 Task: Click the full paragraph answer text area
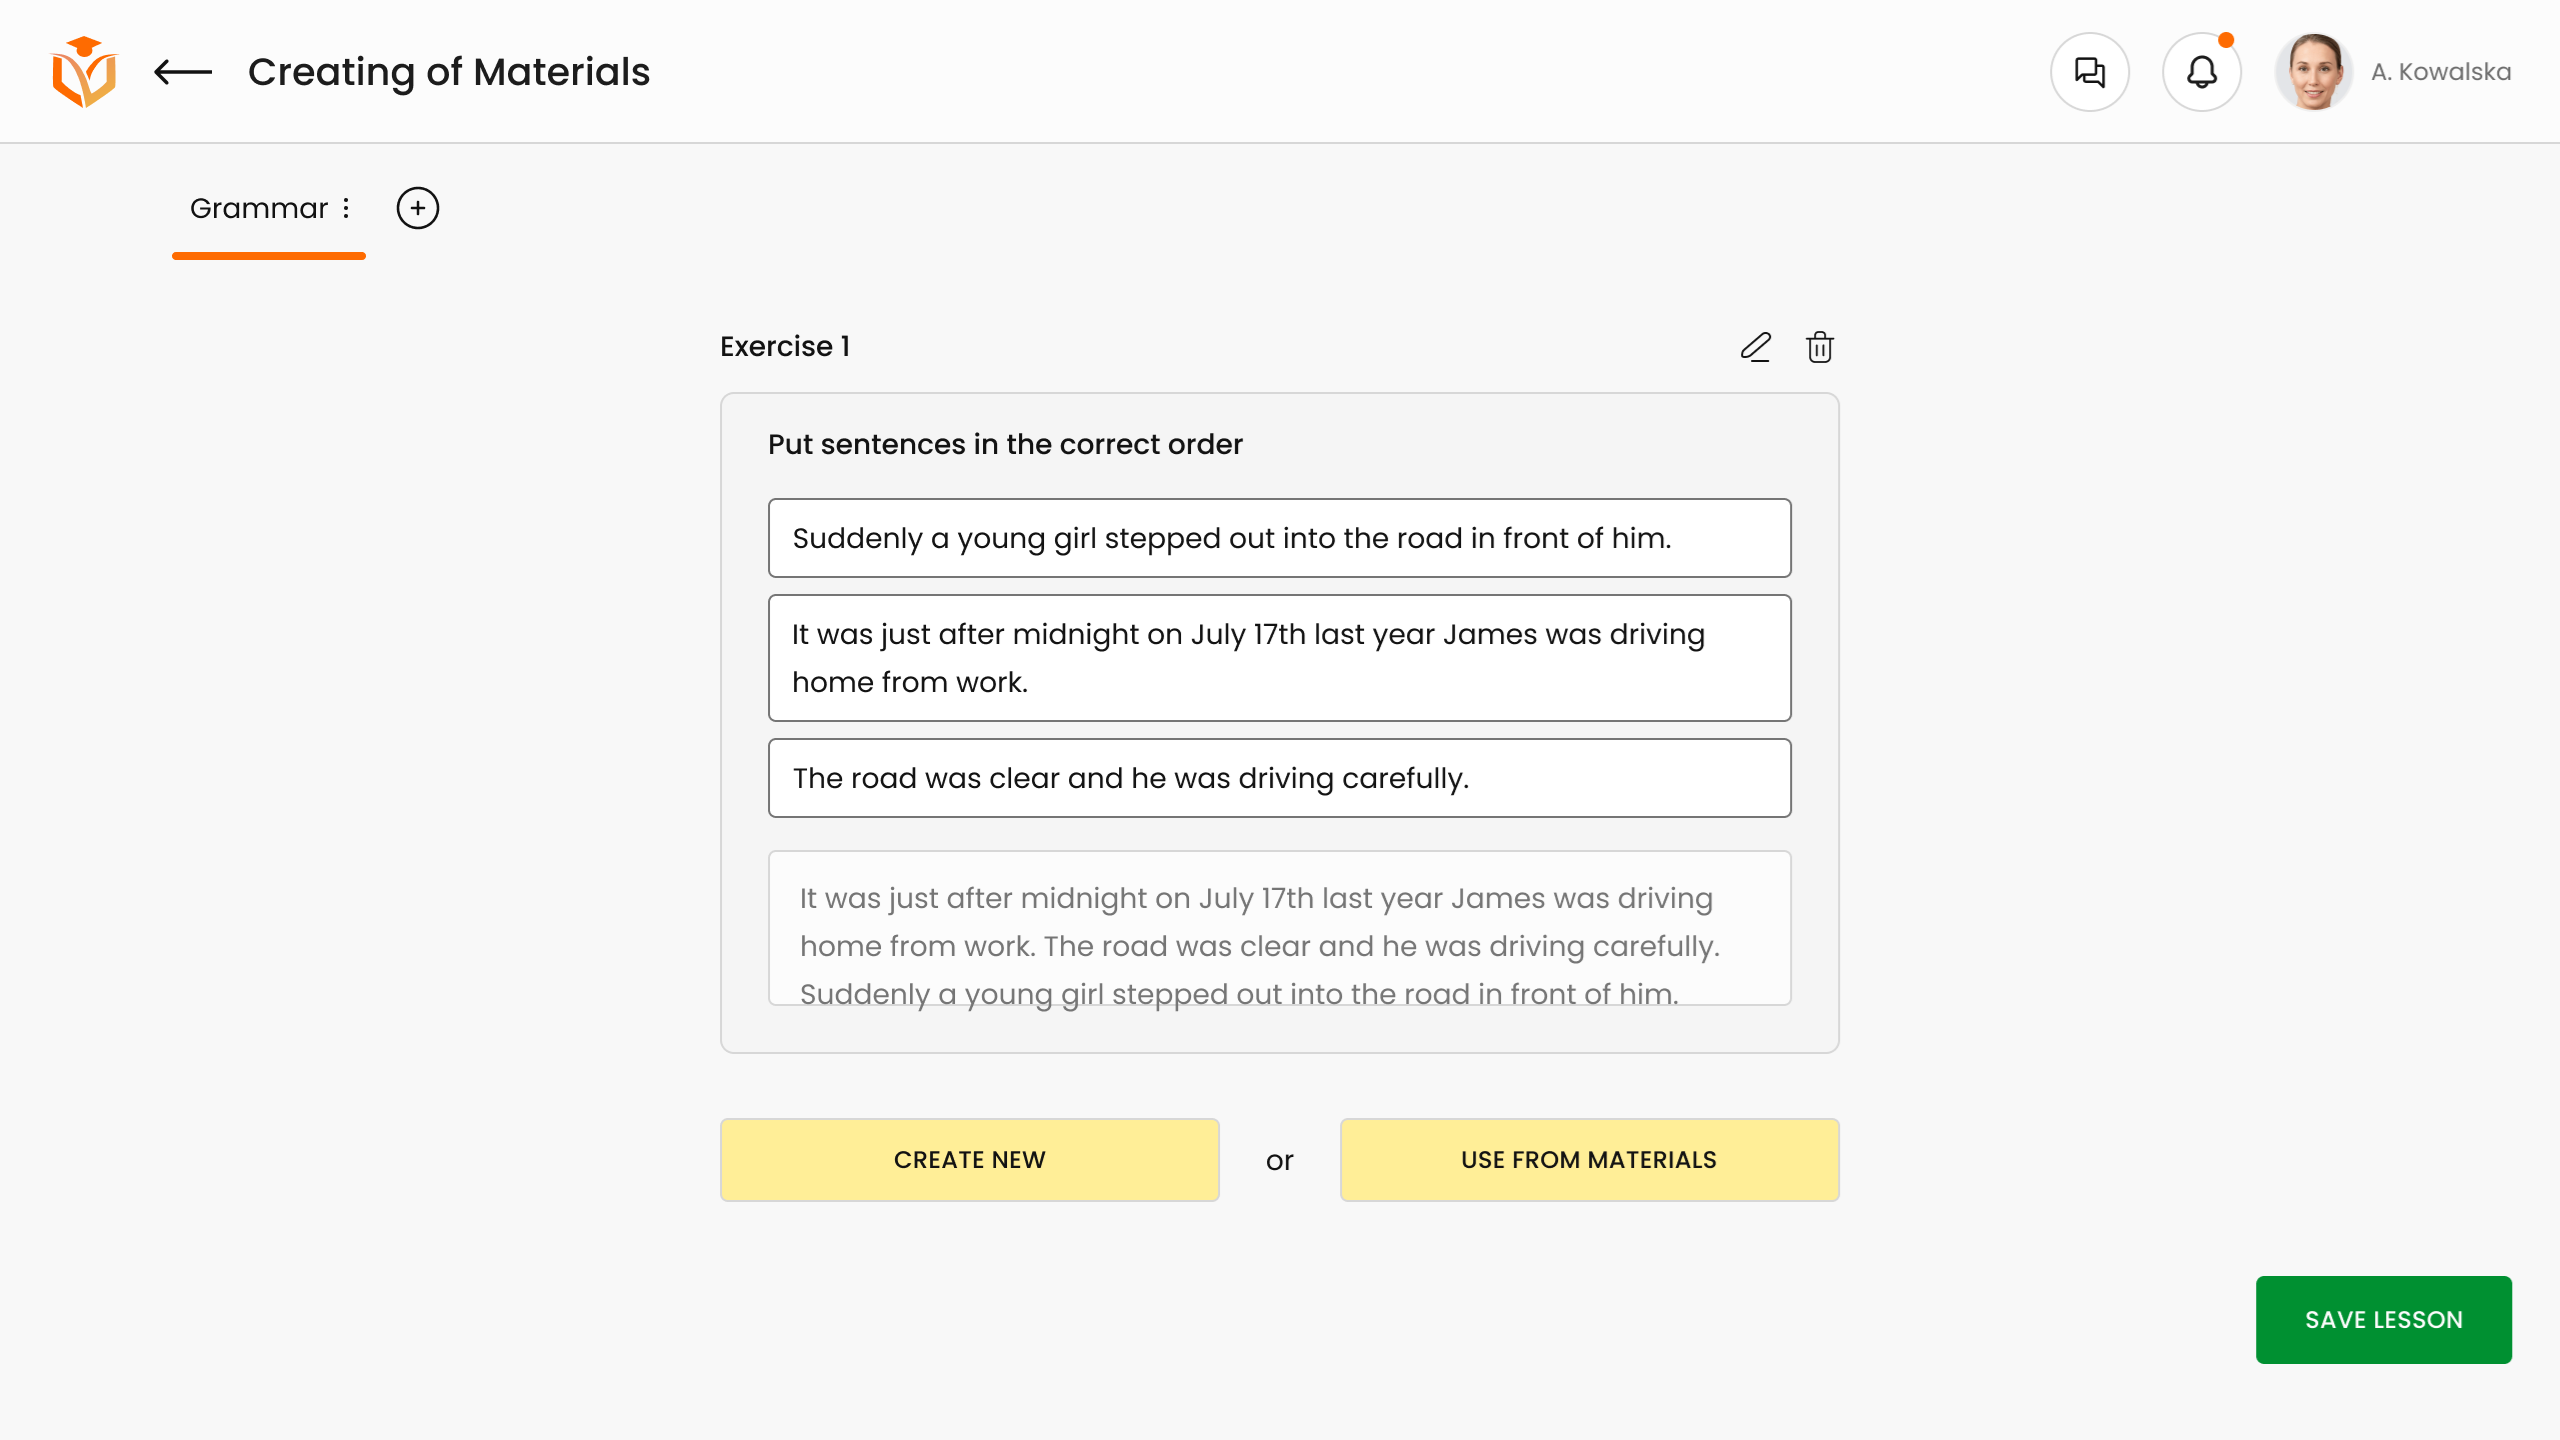click(1279, 928)
